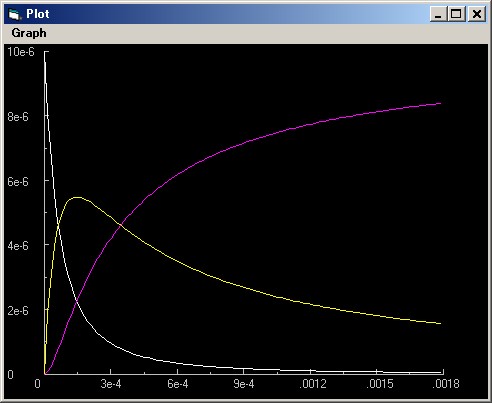
Task: Click the .0018 x-axis label
Action: coord(446,384)
